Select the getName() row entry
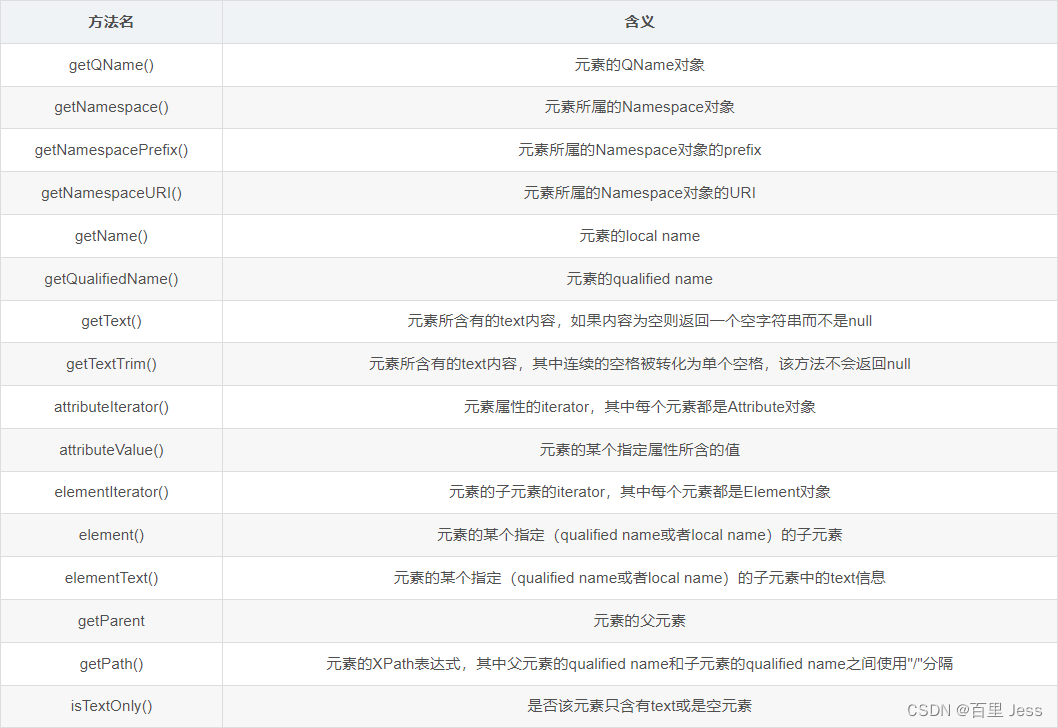1058x728 pixels. [x=111, y=236]
